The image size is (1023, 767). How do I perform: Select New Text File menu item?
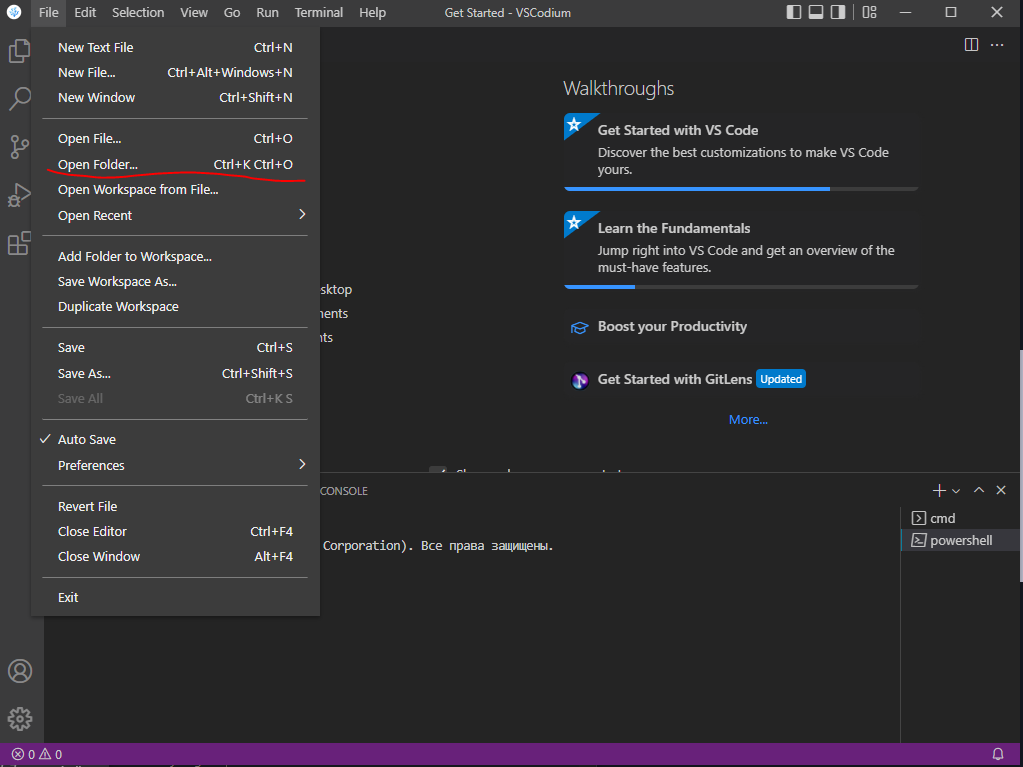coord(175,48)
